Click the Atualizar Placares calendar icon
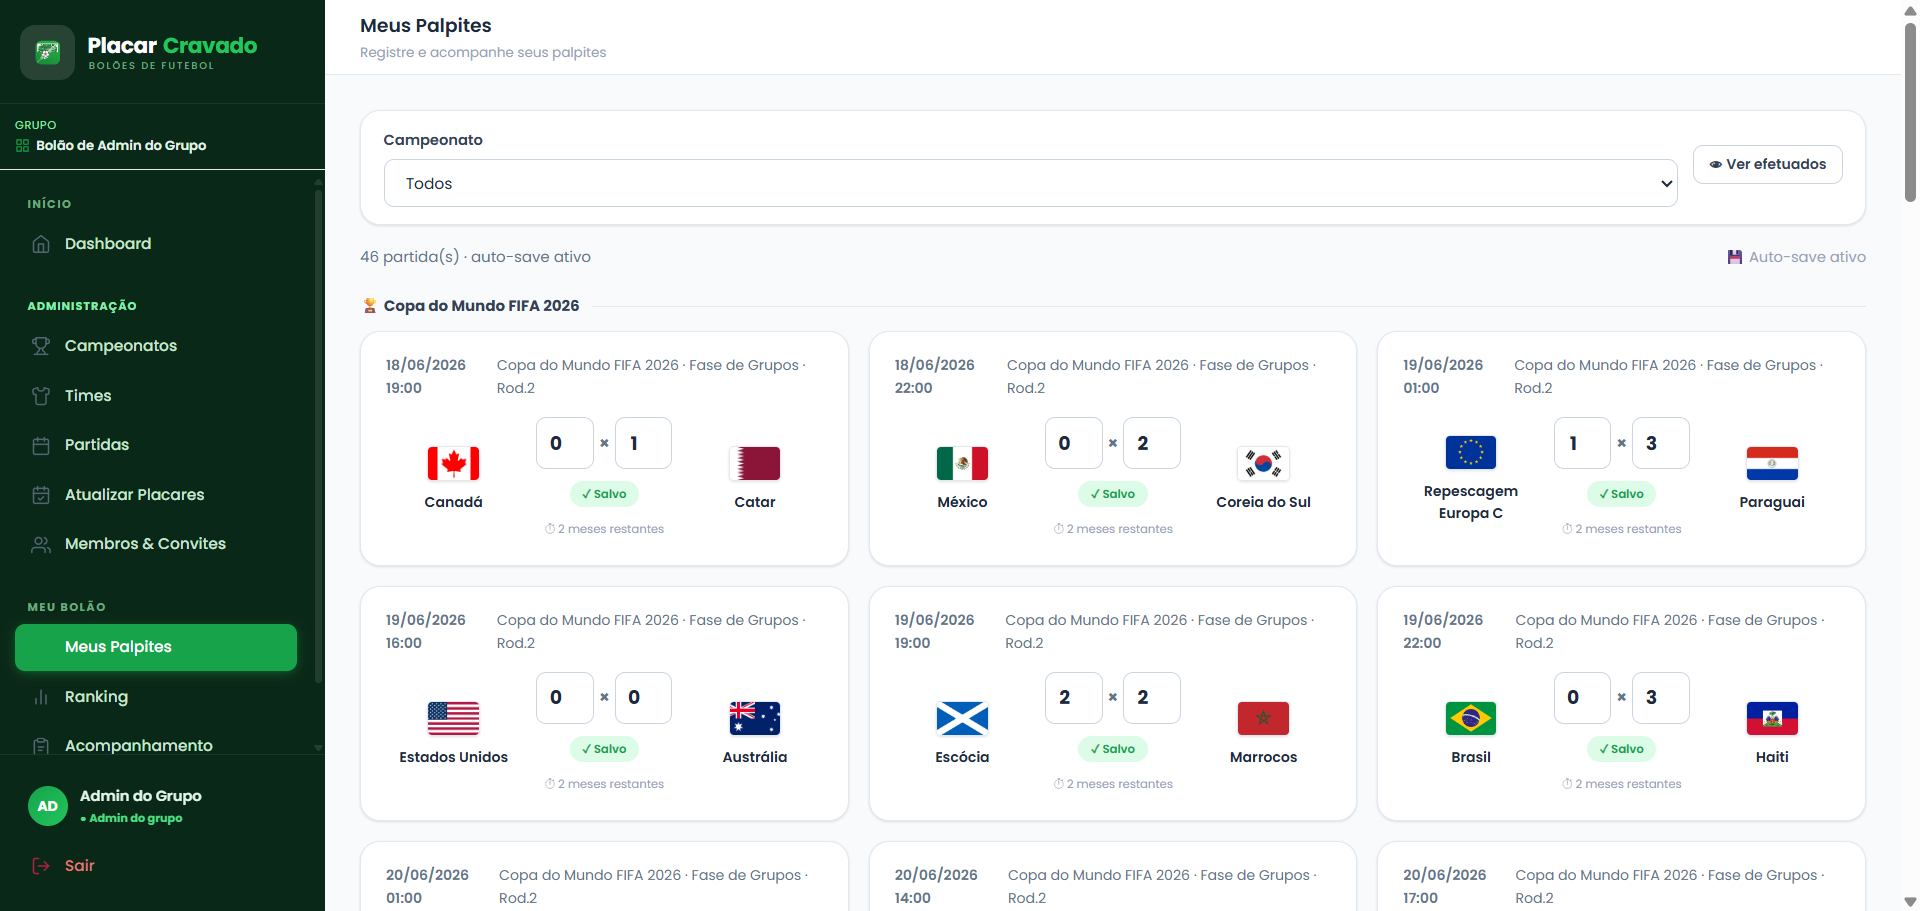This screenshot has height=911, width=1920. [41, 495]
